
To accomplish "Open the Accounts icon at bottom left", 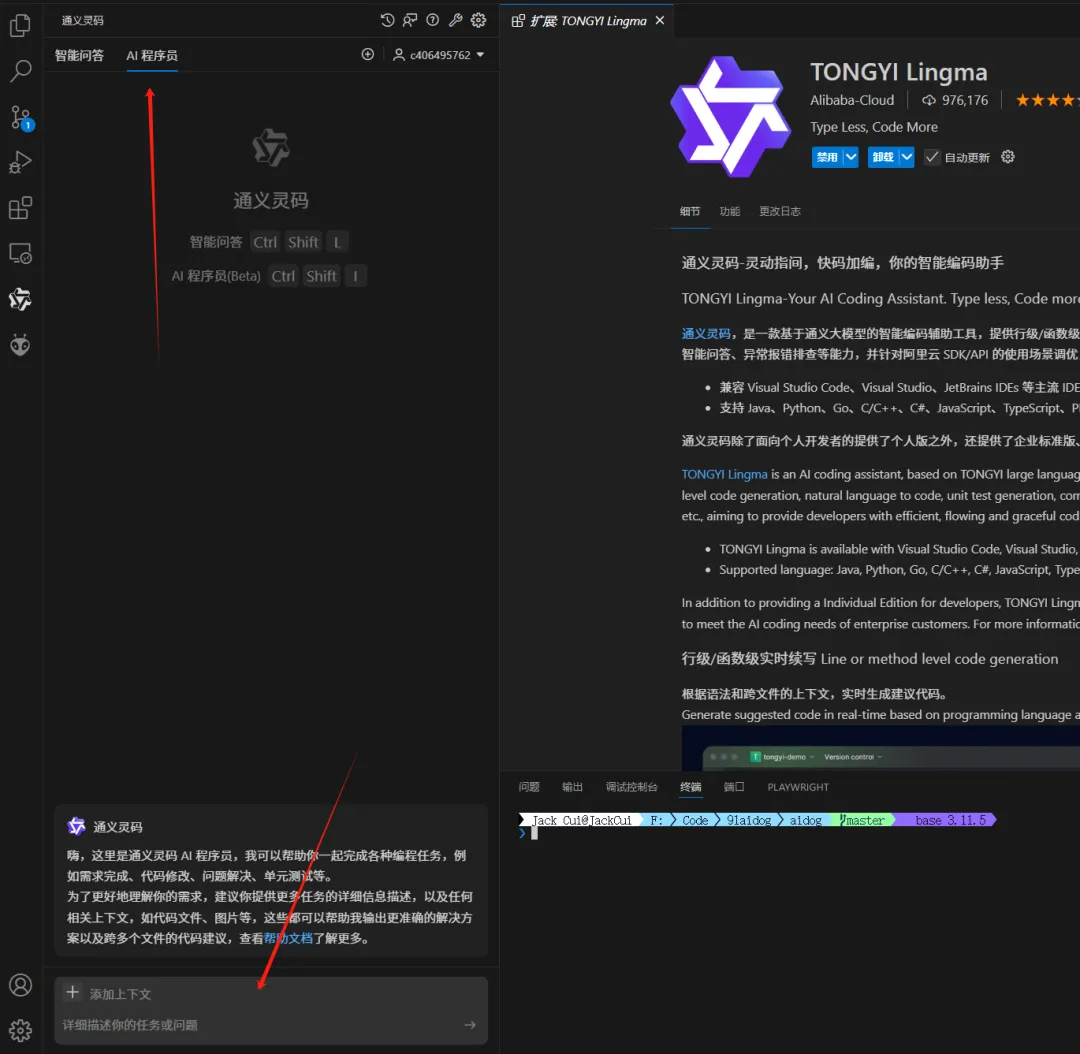I will coord(21,985).
